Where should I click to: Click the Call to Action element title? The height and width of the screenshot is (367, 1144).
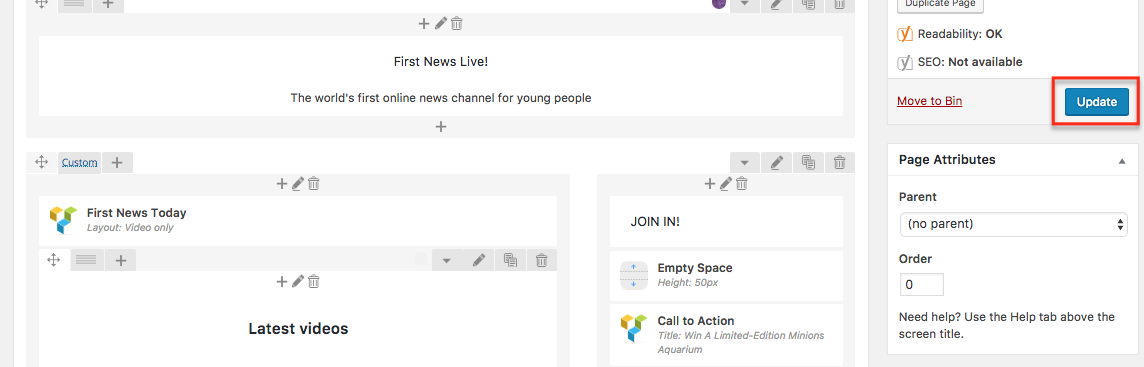696,321
